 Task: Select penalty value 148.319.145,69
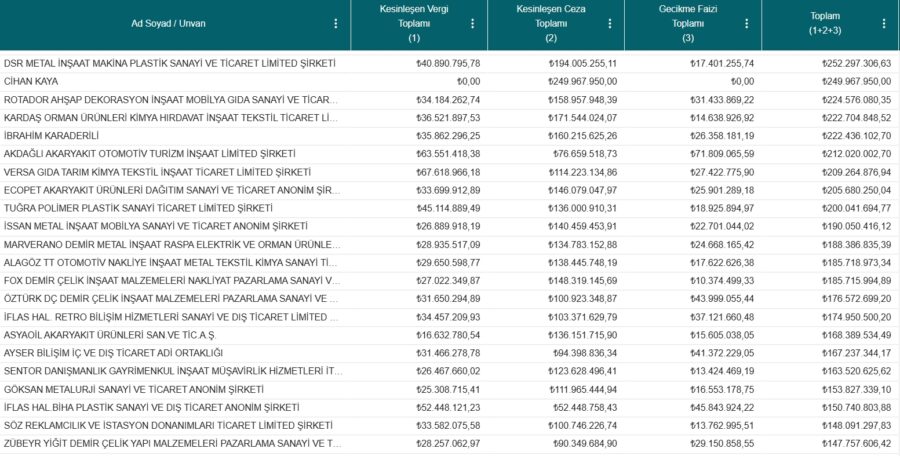[583, 281]
